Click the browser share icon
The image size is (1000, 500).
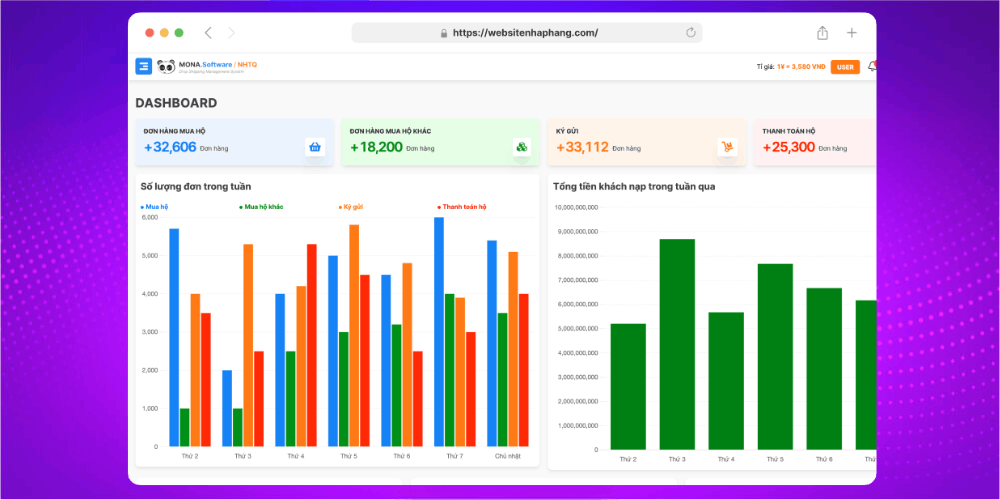[x=822, y=33]
